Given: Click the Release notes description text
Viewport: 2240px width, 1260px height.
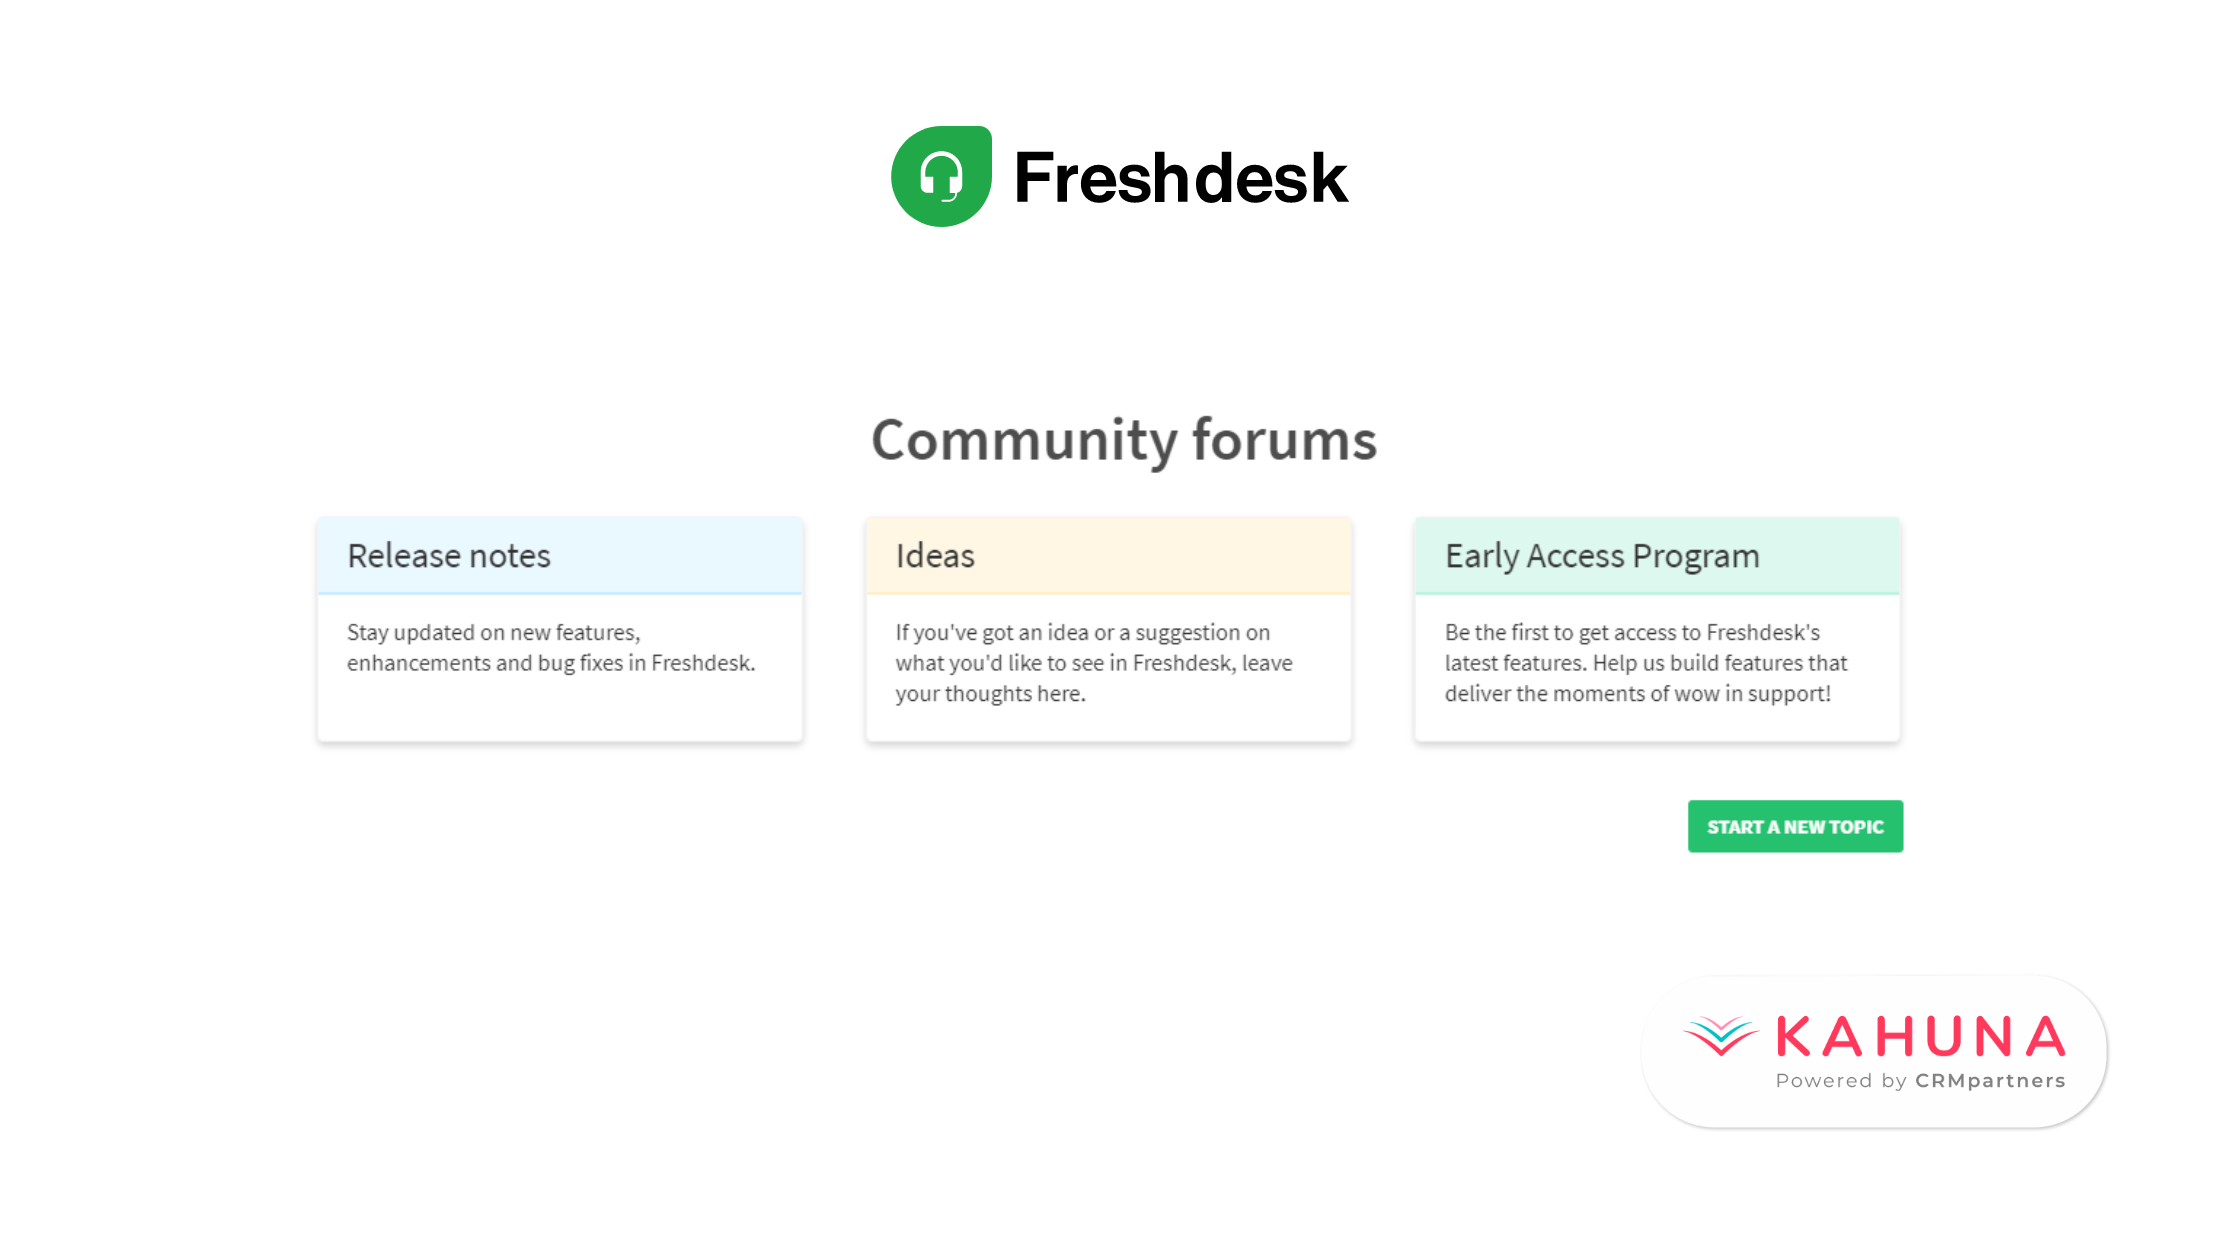Looking at the screenshot, I should click(551, 647).
